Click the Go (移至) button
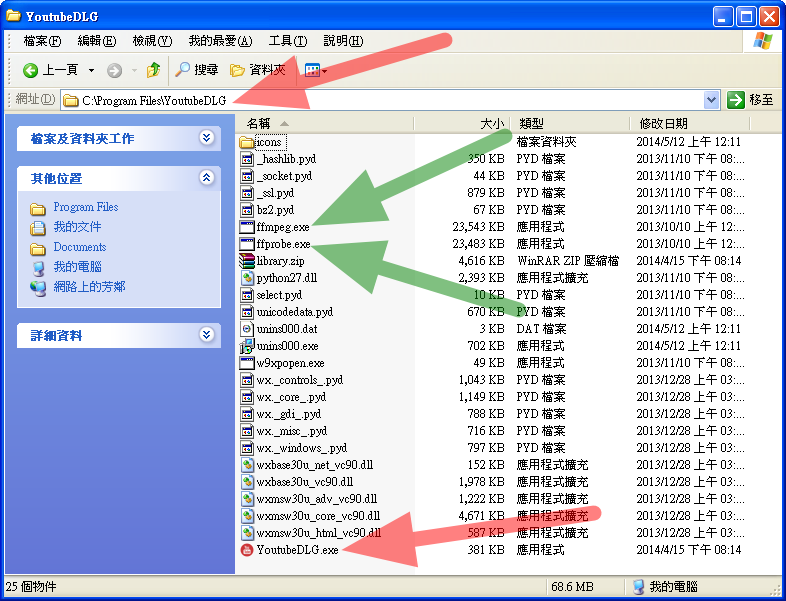 [x=750, y=100]
